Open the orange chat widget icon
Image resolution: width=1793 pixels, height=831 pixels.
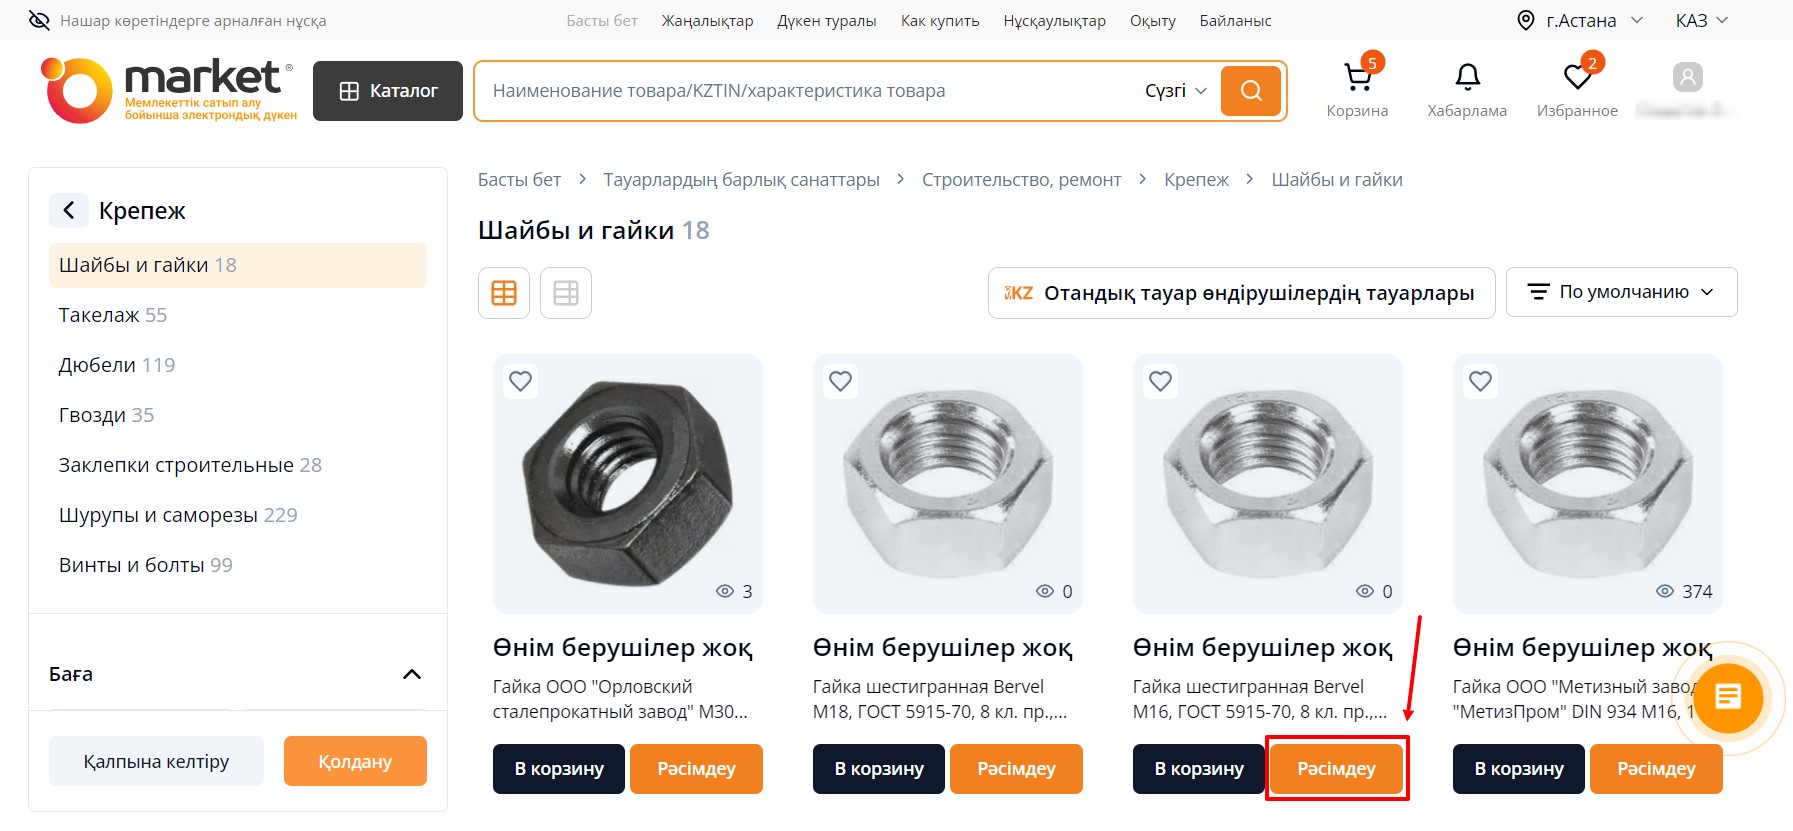pos(1728,697)
